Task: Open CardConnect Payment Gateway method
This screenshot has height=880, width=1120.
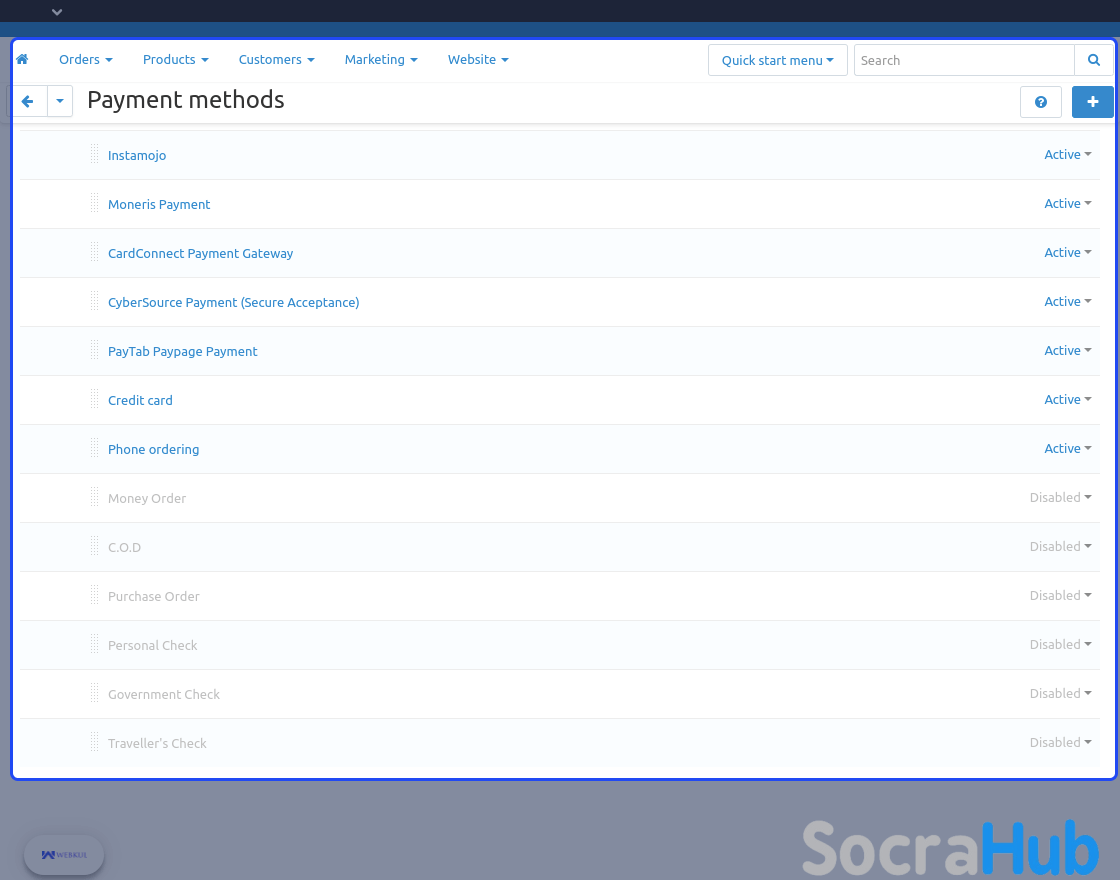Action: click(x=200, y=254)
